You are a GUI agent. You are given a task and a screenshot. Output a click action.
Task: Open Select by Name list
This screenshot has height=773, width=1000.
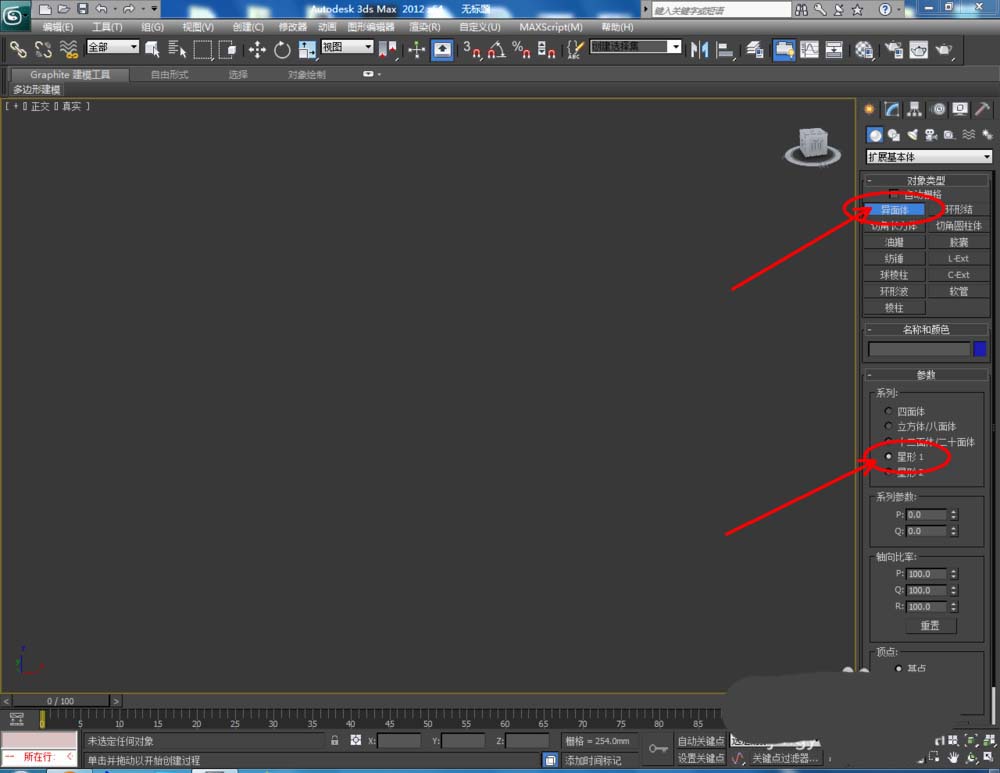point(177,49)
